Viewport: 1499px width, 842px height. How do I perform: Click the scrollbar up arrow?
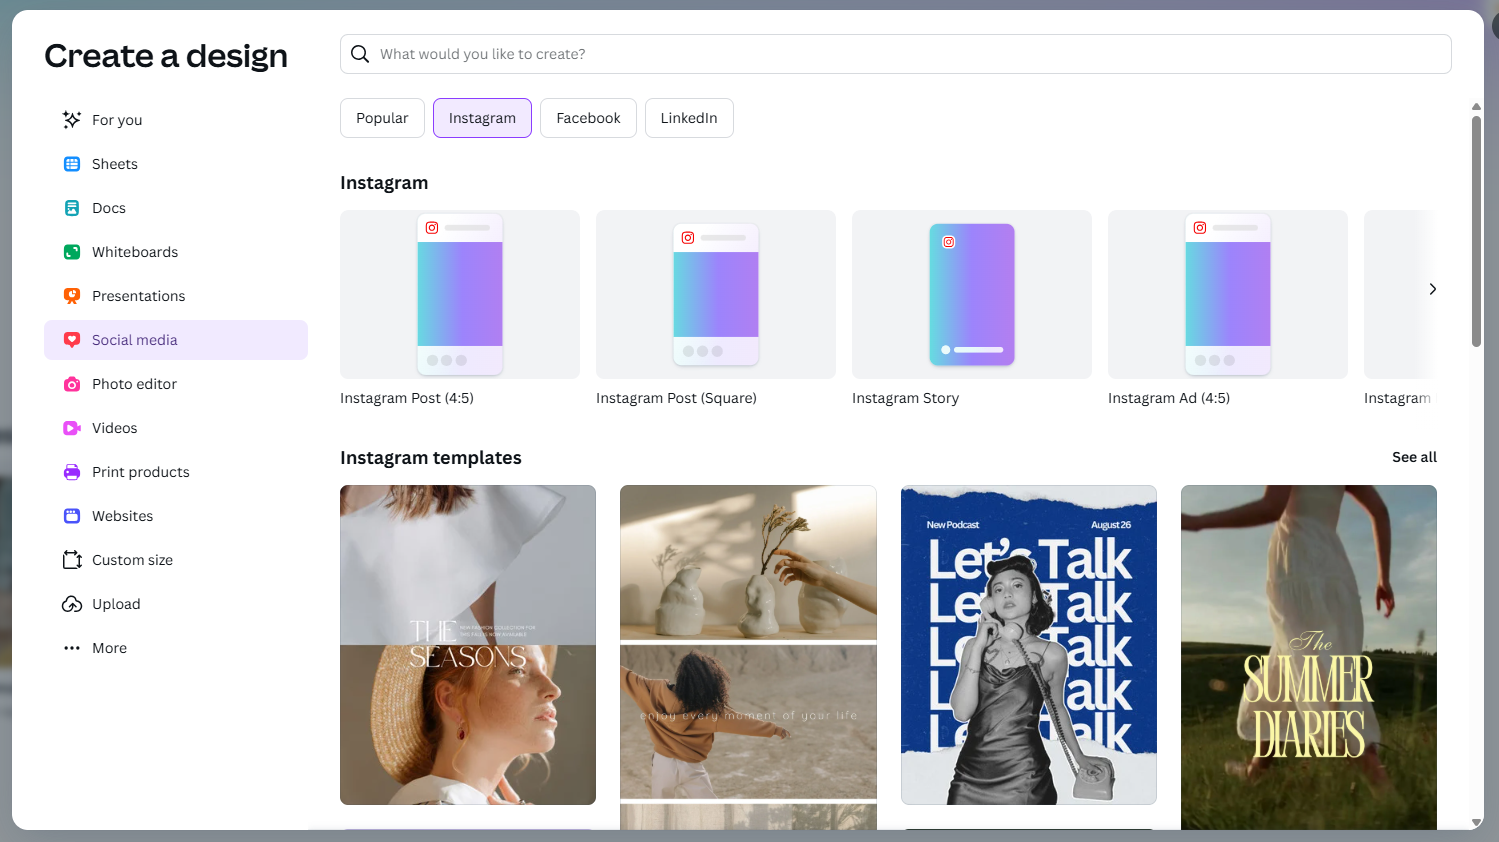coord(1476,106)
